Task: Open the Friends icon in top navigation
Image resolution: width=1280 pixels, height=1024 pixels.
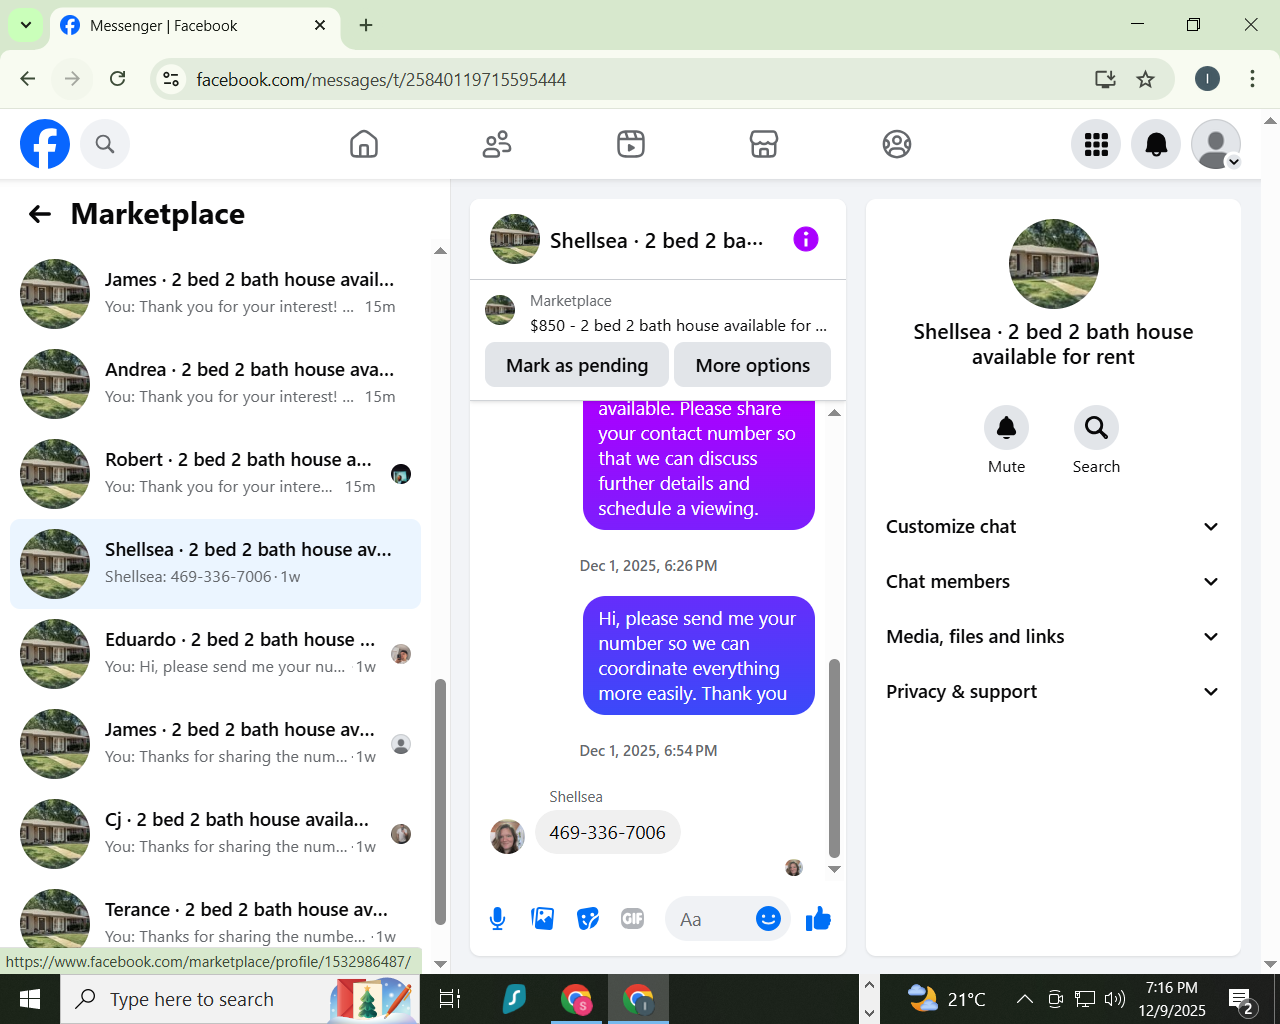Action: 497,144
